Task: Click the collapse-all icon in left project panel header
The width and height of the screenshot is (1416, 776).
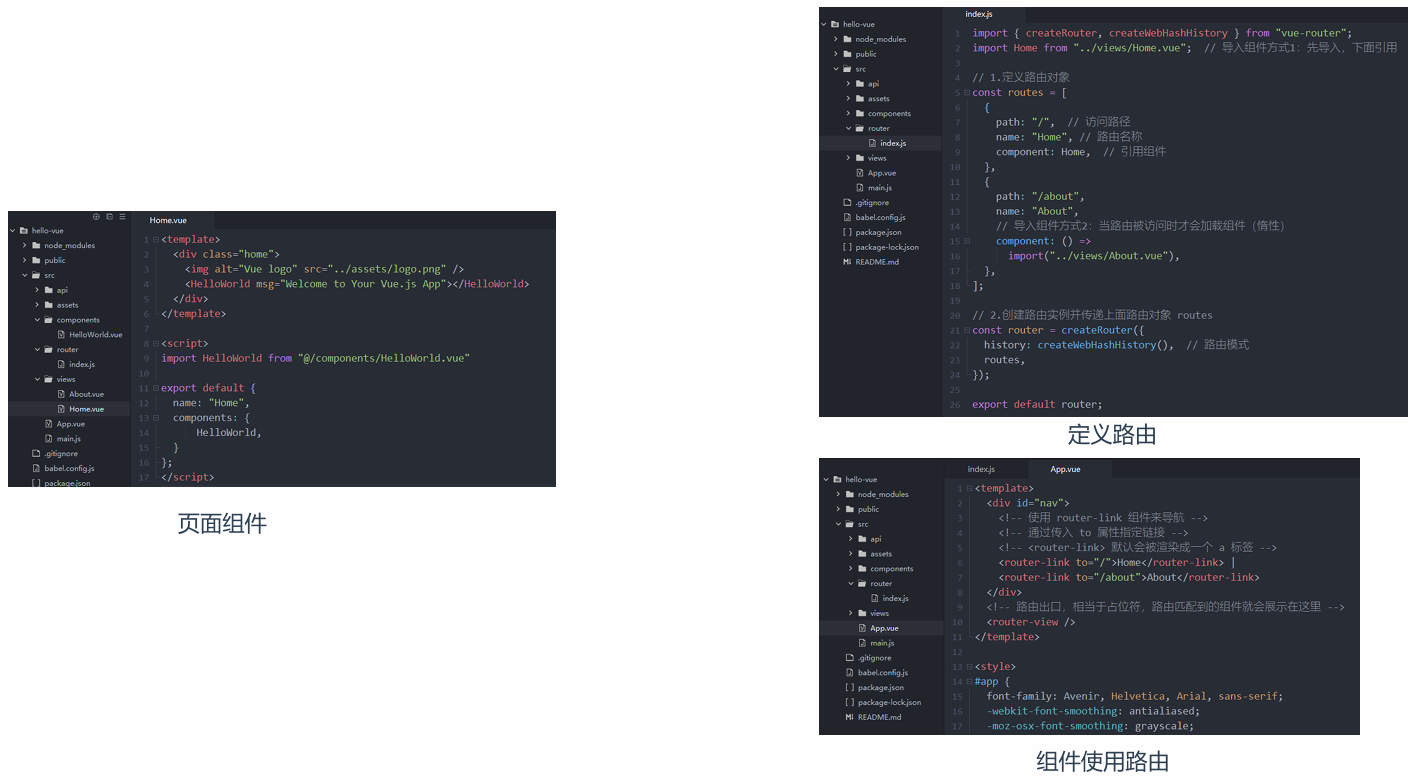Action: pyautogui.click(x=110, y=216)
